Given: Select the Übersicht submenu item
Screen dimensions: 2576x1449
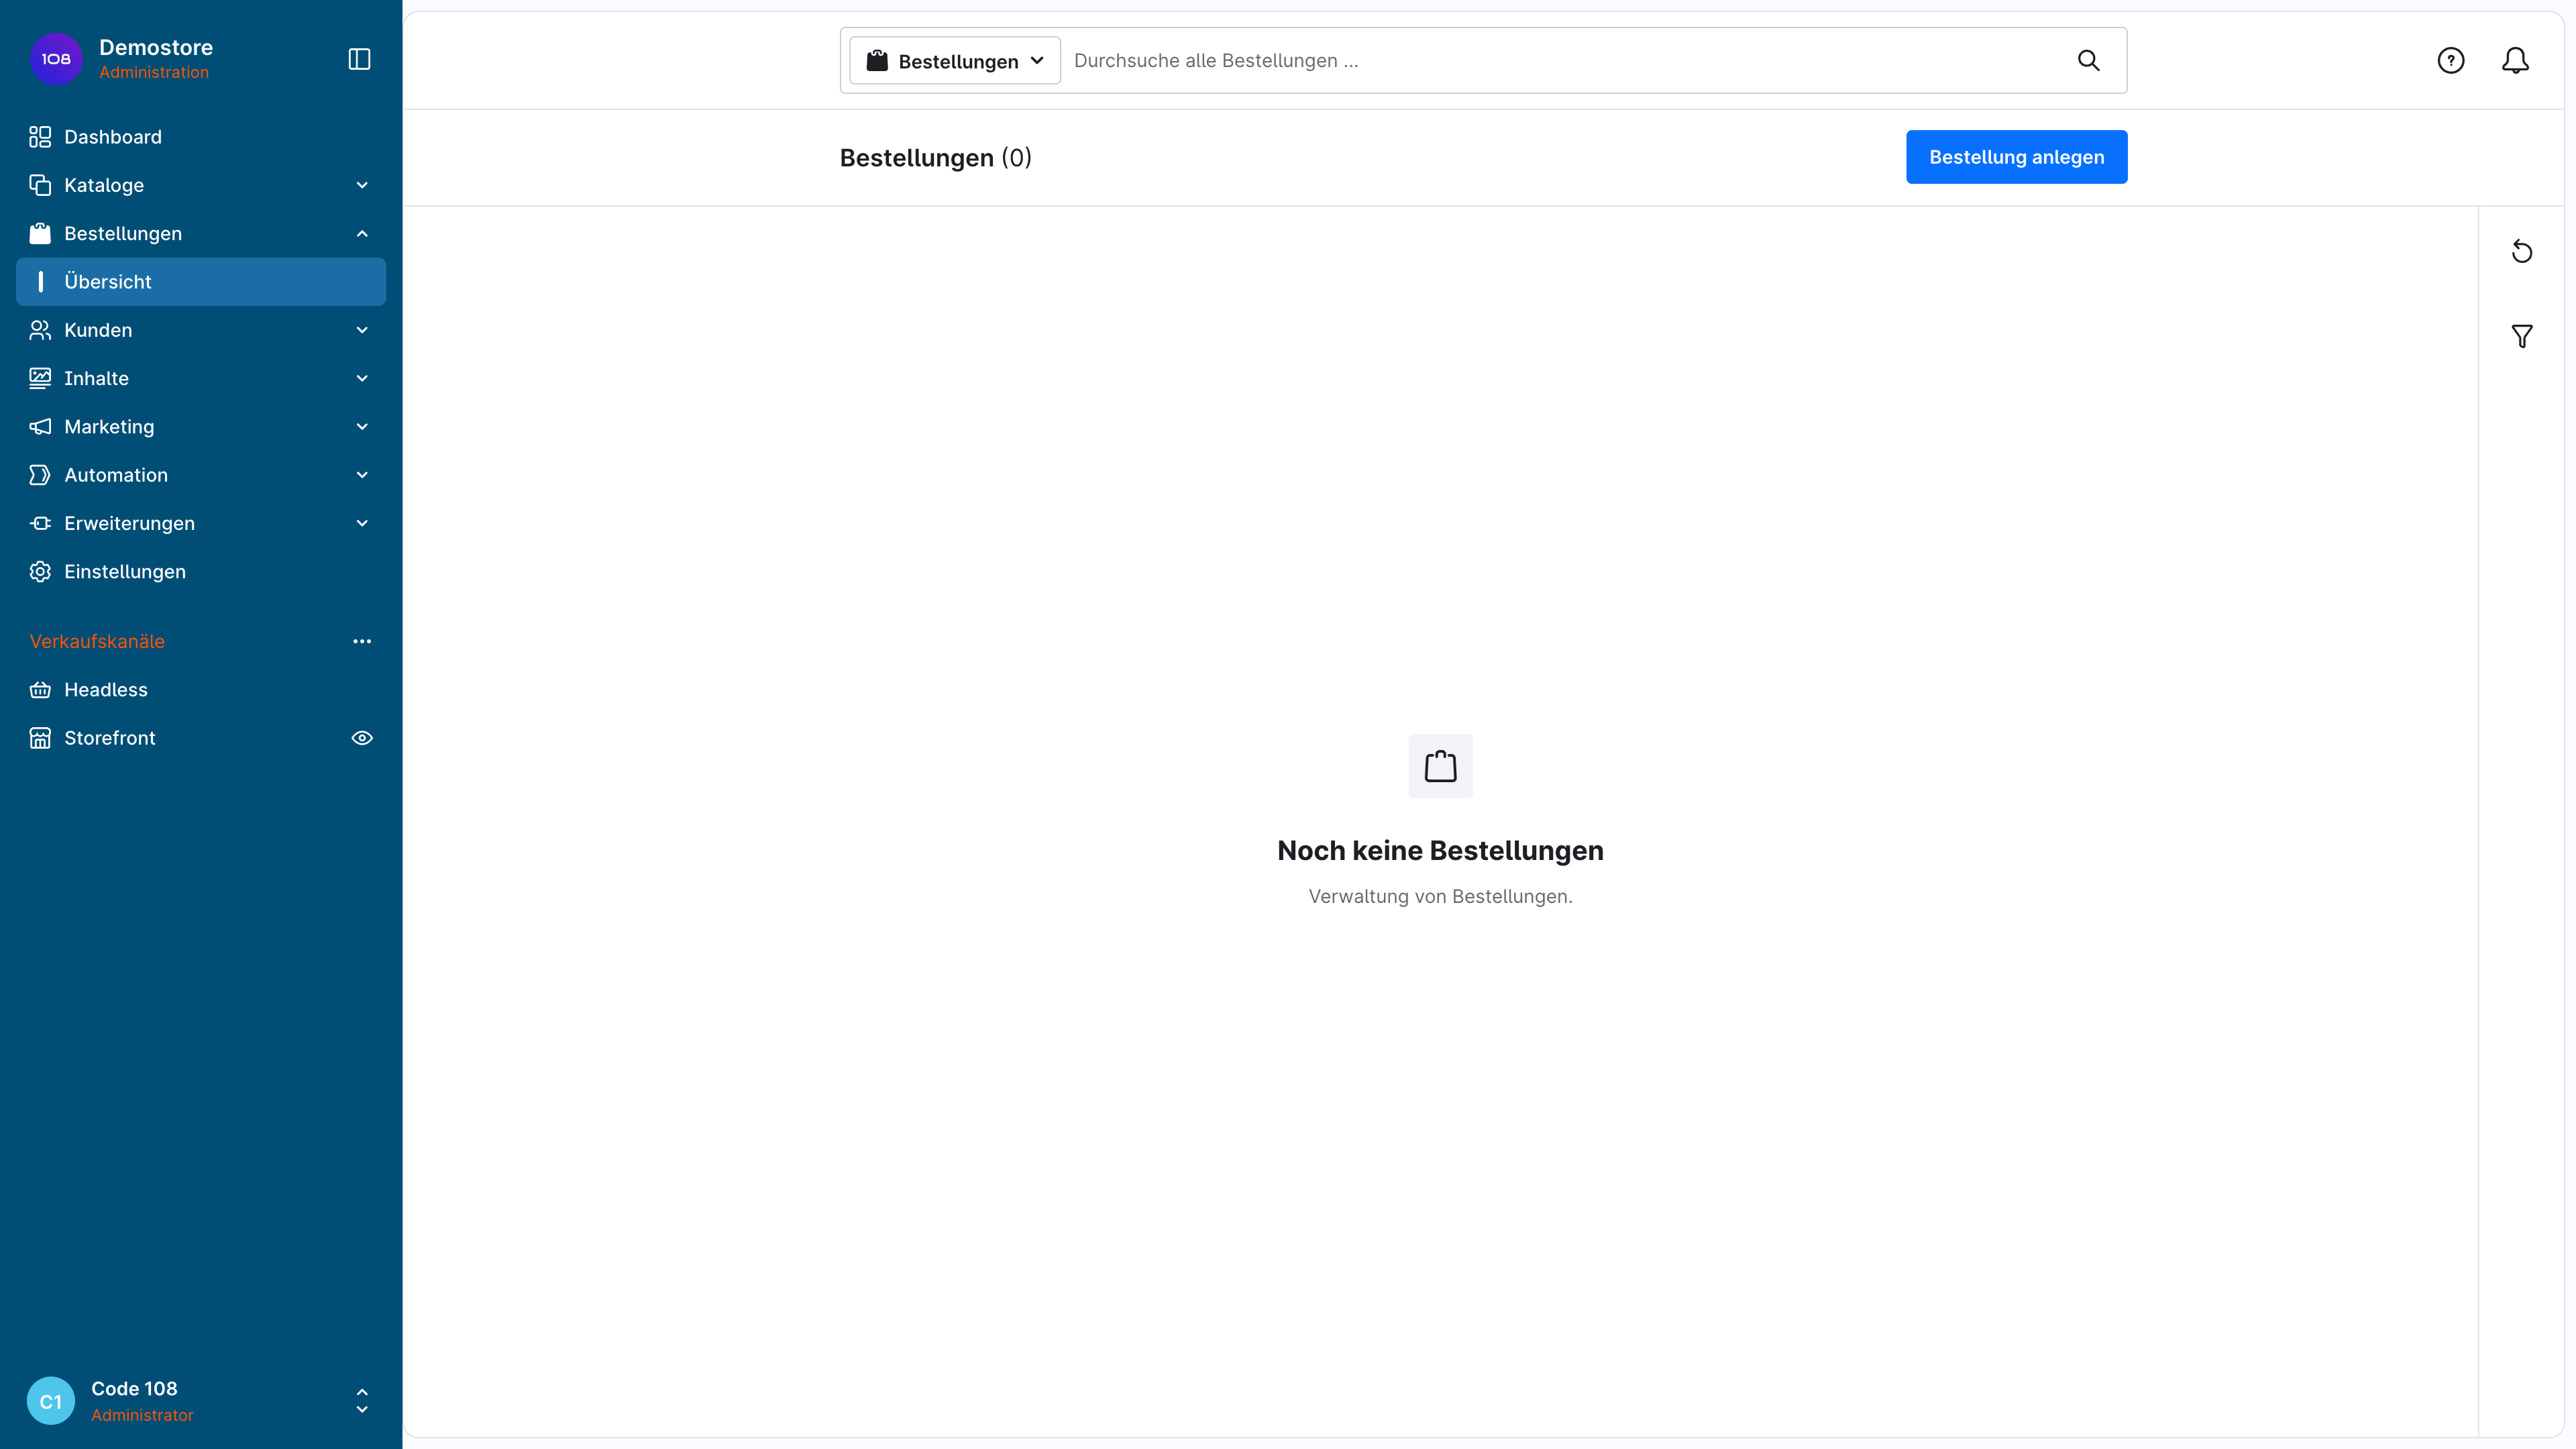Looking at the screenshot, I should (201, 282).
